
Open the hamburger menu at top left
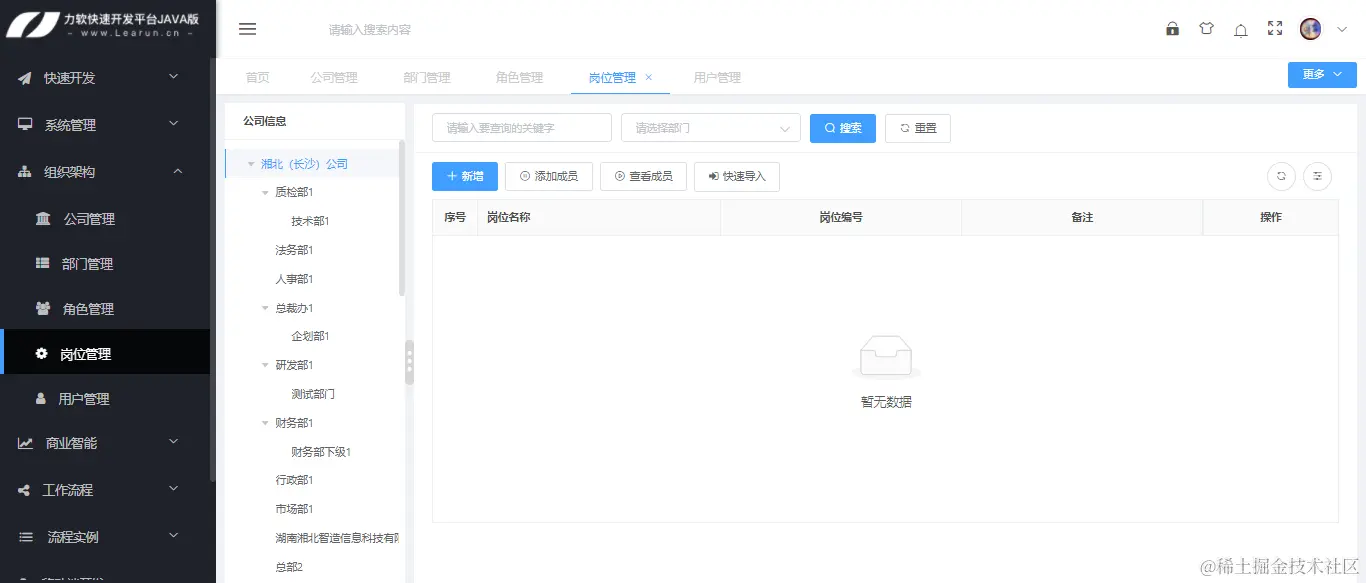click(x=247, y=29)
